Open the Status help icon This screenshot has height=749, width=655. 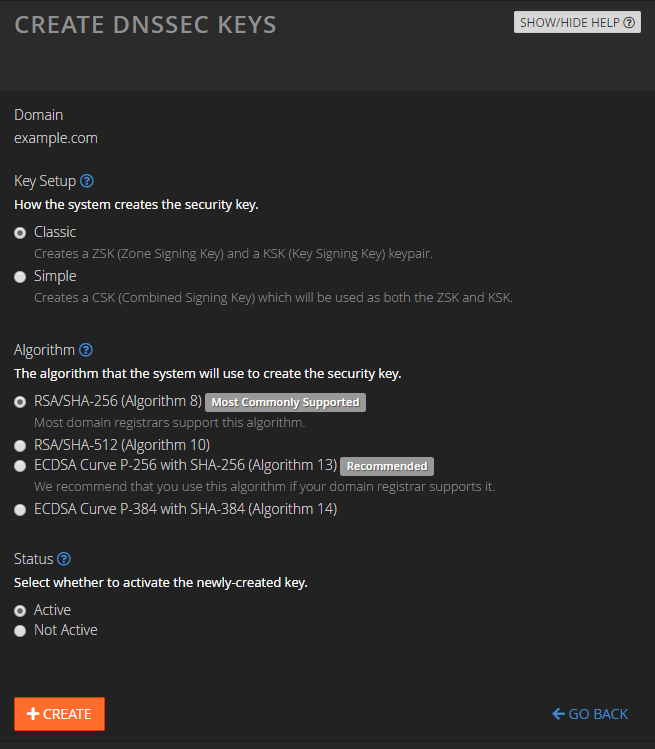pyautogui.click(x=64, y=559)
